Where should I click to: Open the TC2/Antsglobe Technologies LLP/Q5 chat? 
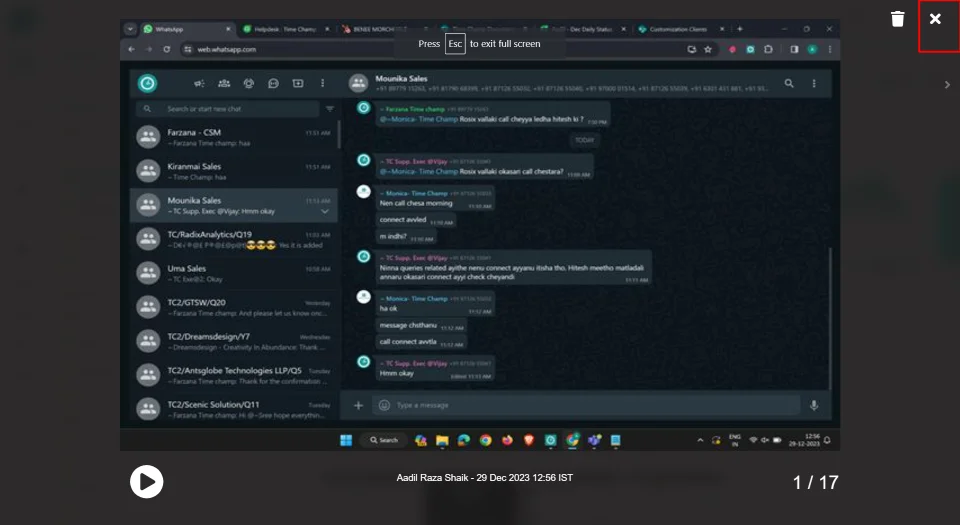click(x=234, y=375)
